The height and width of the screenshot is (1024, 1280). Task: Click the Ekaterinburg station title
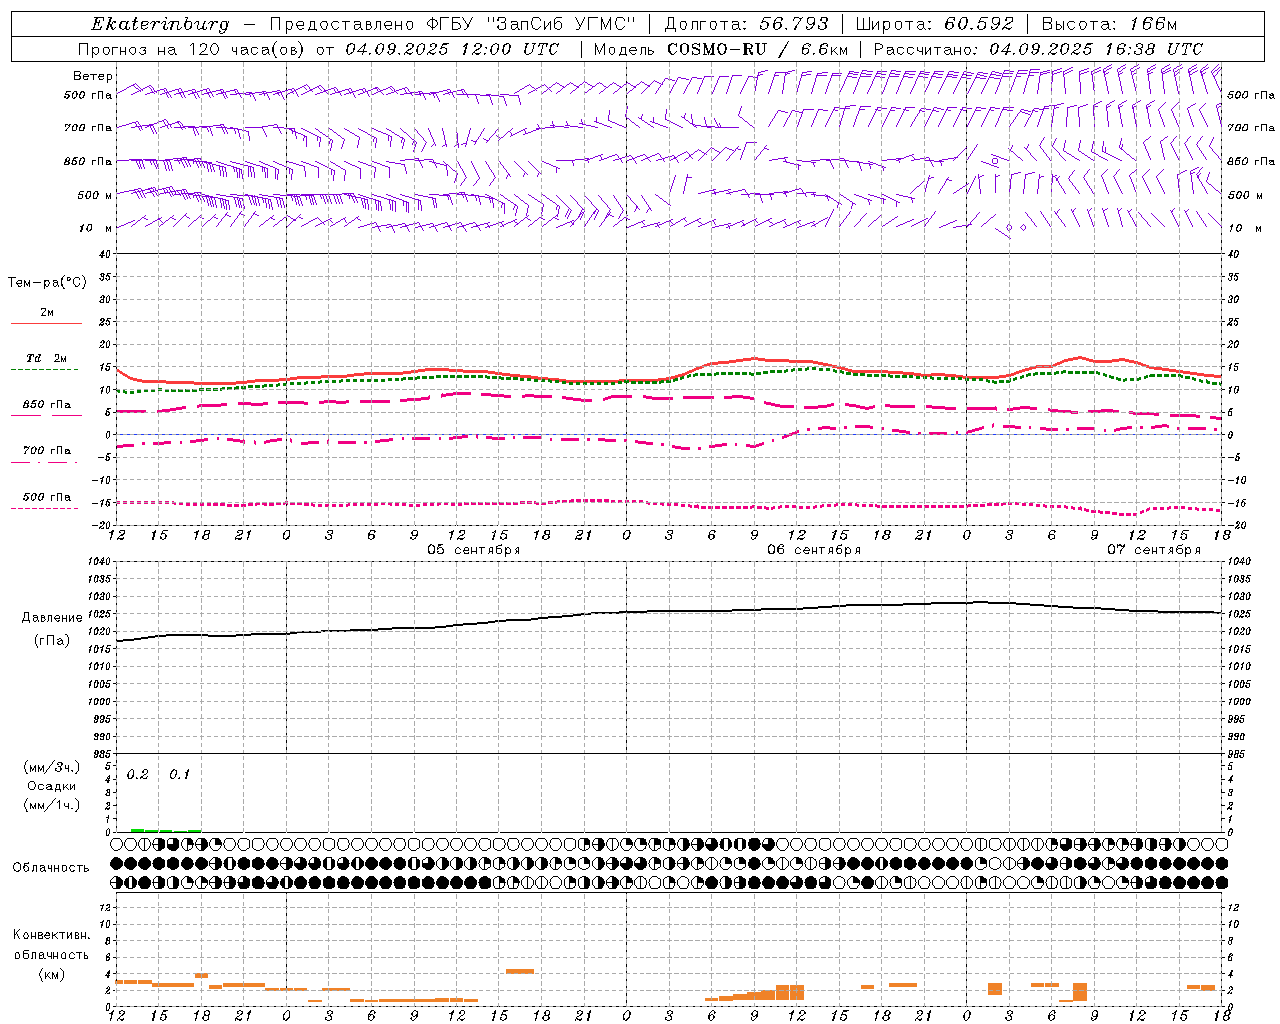160,24
